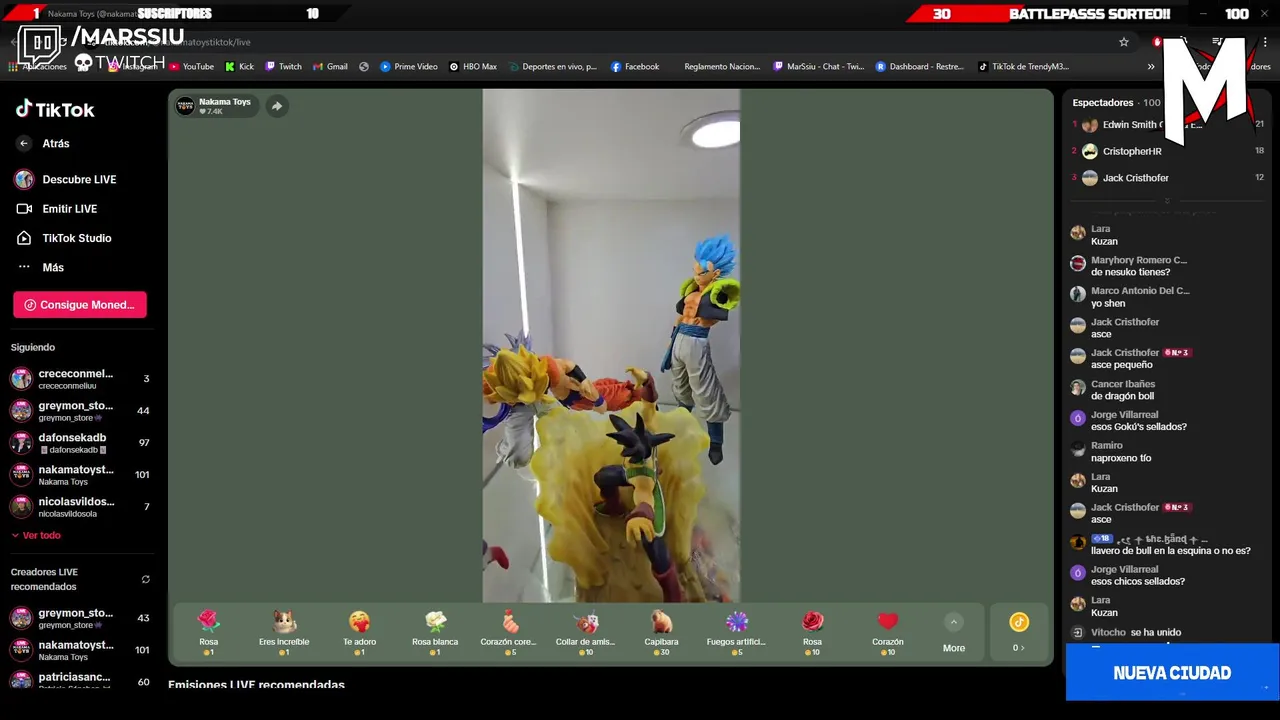The width and height of the screenshot is (1280, 720).
Task: Open dafonsekadb channel in Siguiendo list
Action: coord(80,443)
